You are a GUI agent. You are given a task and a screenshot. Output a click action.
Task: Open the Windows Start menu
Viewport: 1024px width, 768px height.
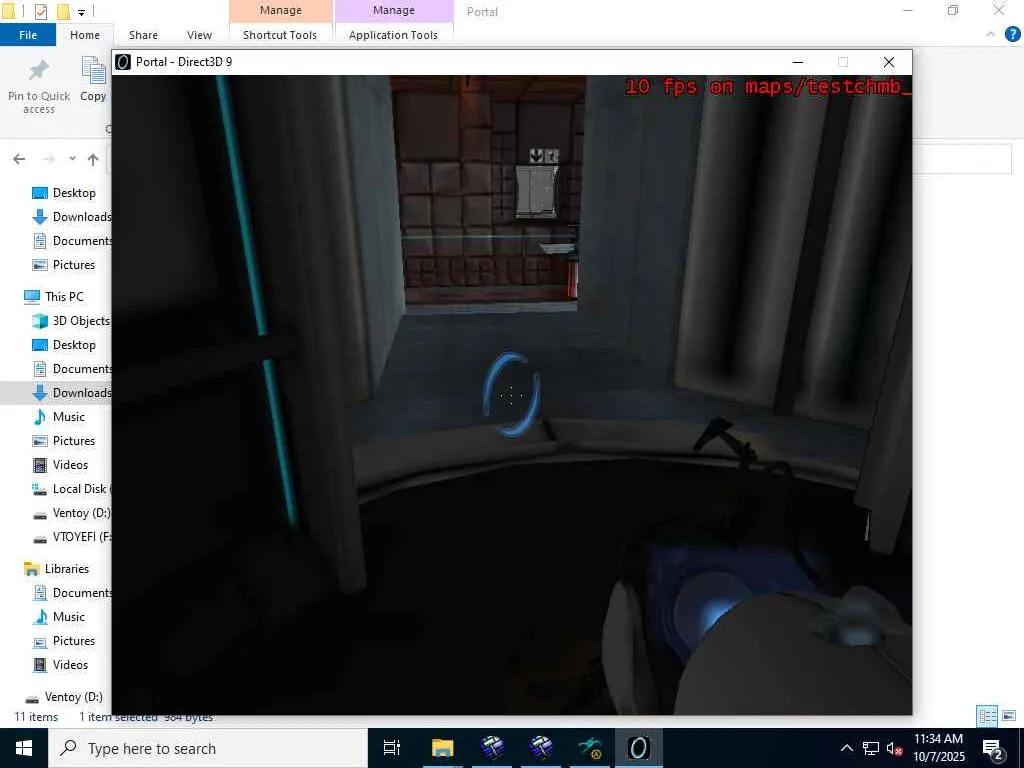(x=24, y=748)
